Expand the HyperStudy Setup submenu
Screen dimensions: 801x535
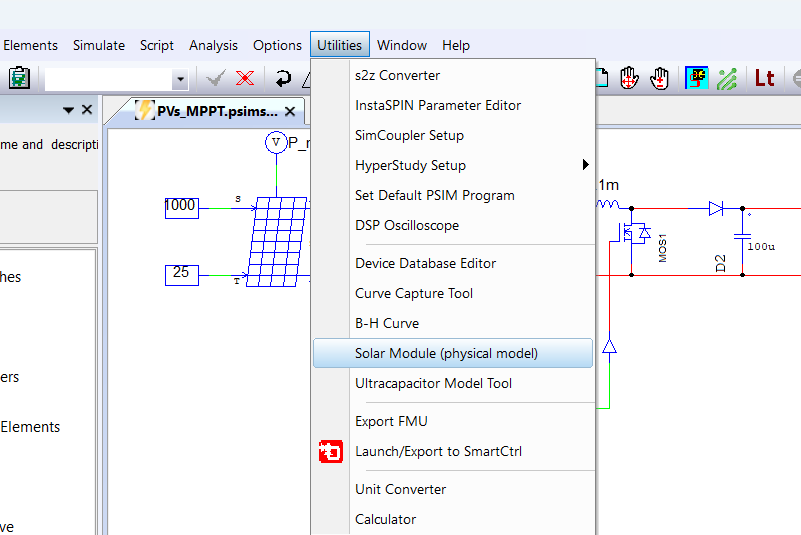point(454,165)
